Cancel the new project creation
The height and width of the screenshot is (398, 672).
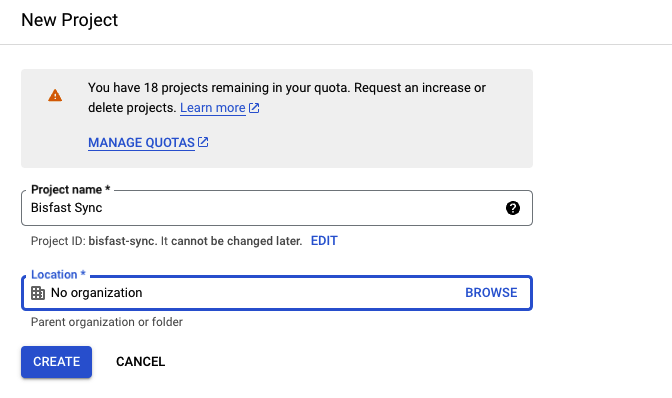point(141,362)
